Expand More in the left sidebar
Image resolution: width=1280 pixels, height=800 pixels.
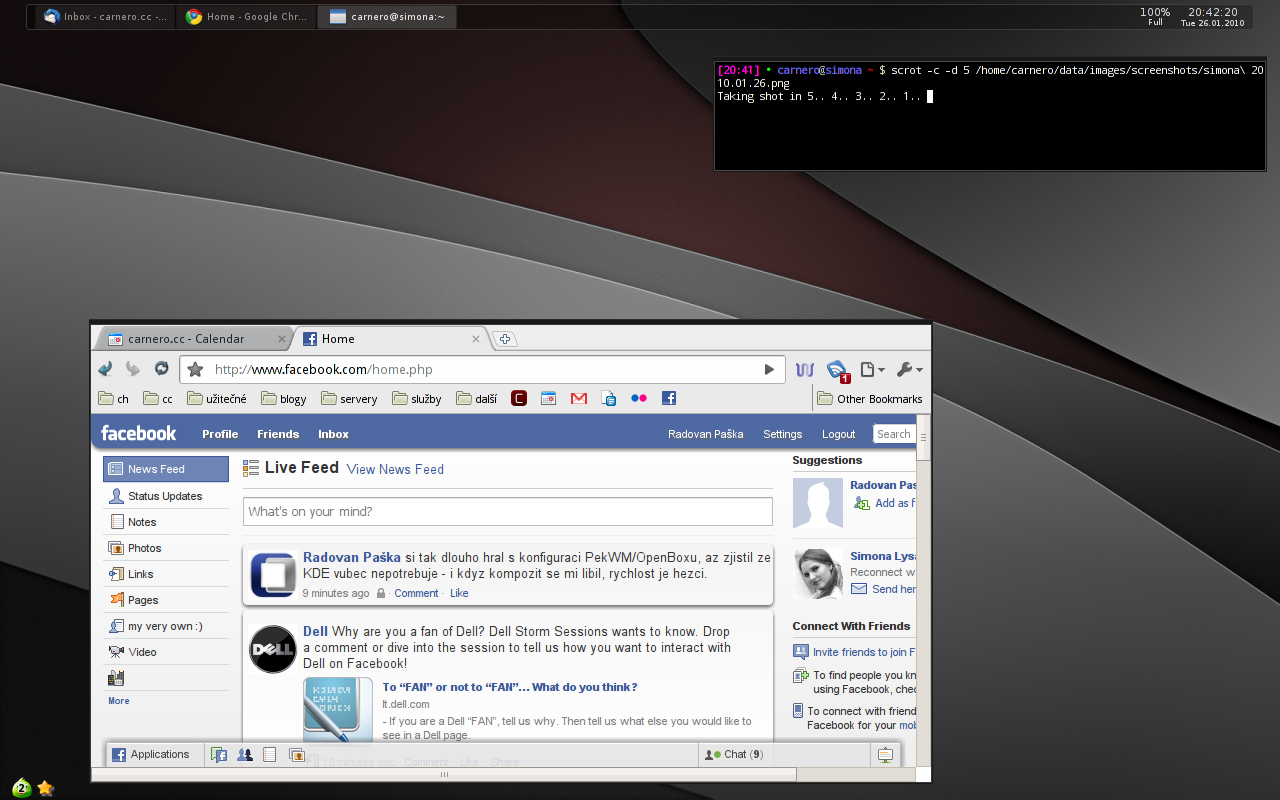(x=119, y=701)
